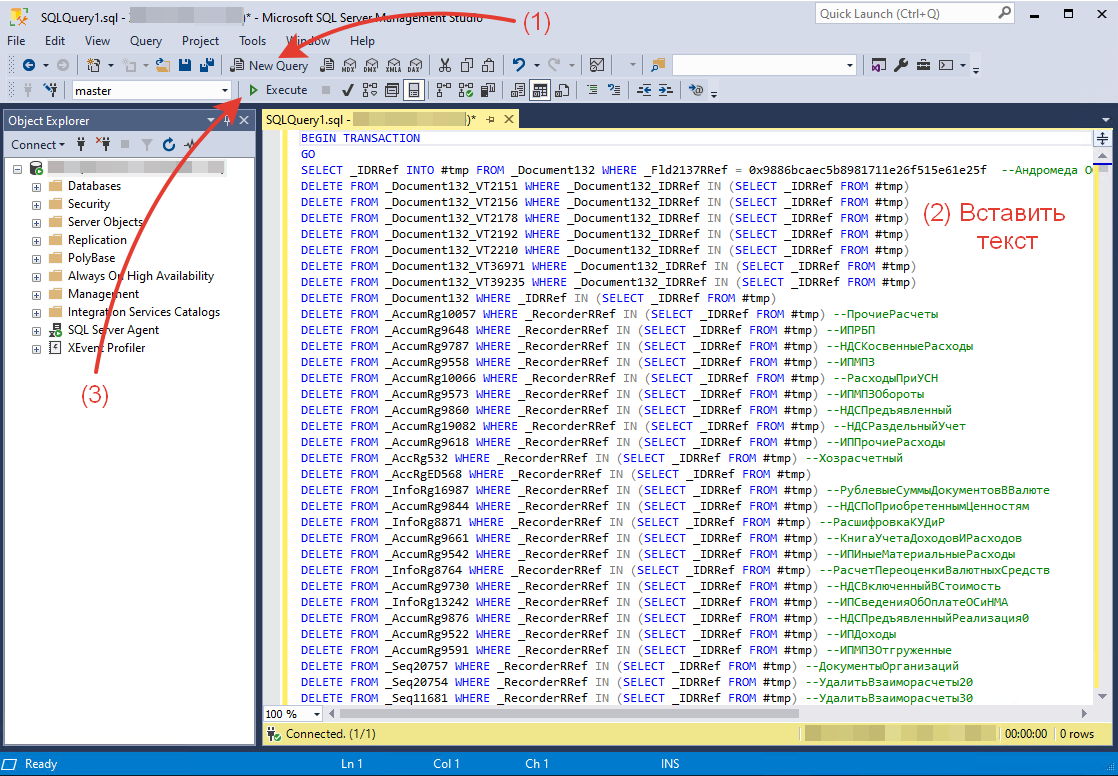Click the MDX query icon

[349, 65]
